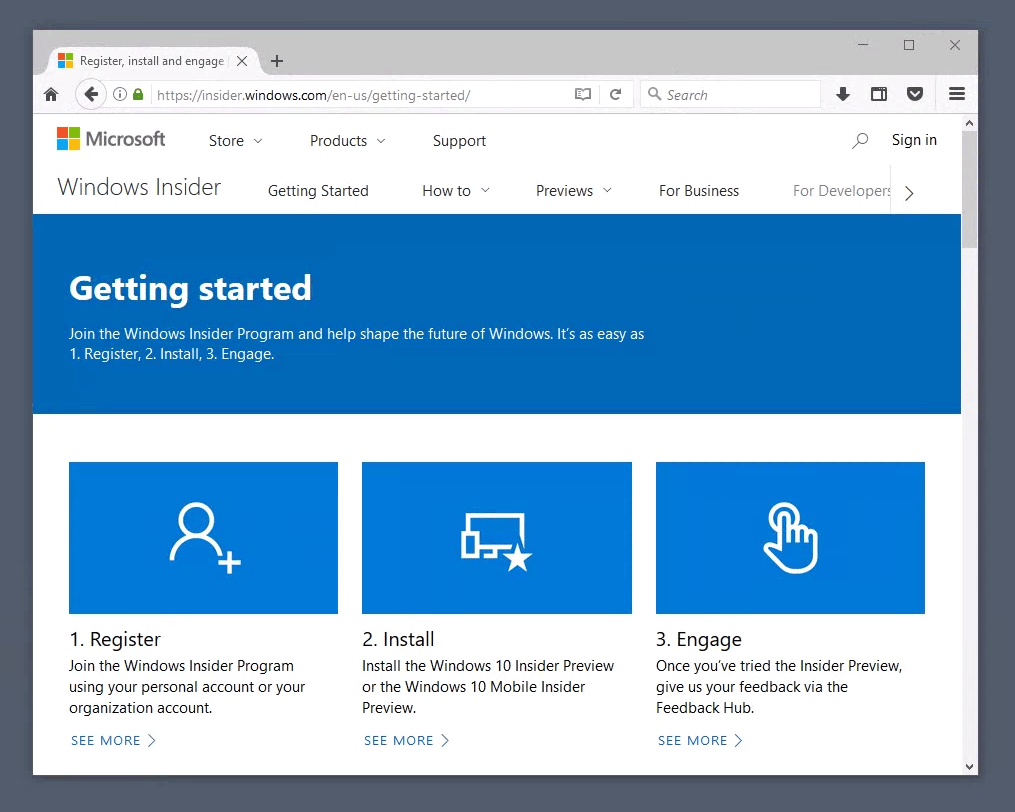Expand the Store dropdown menu
The image size is (1015, 812).
tap(235, 141)
